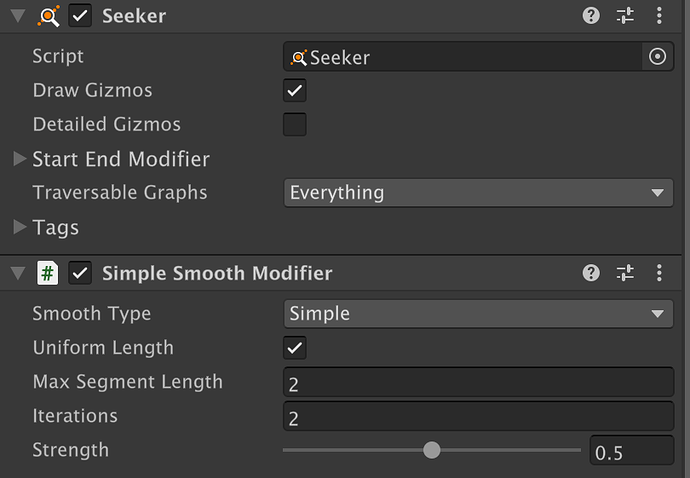Enable Detailed Gizmos checkbox
The height and width of the screenshot is (478, 690).
pyautogui.click(x=294, y=124)
